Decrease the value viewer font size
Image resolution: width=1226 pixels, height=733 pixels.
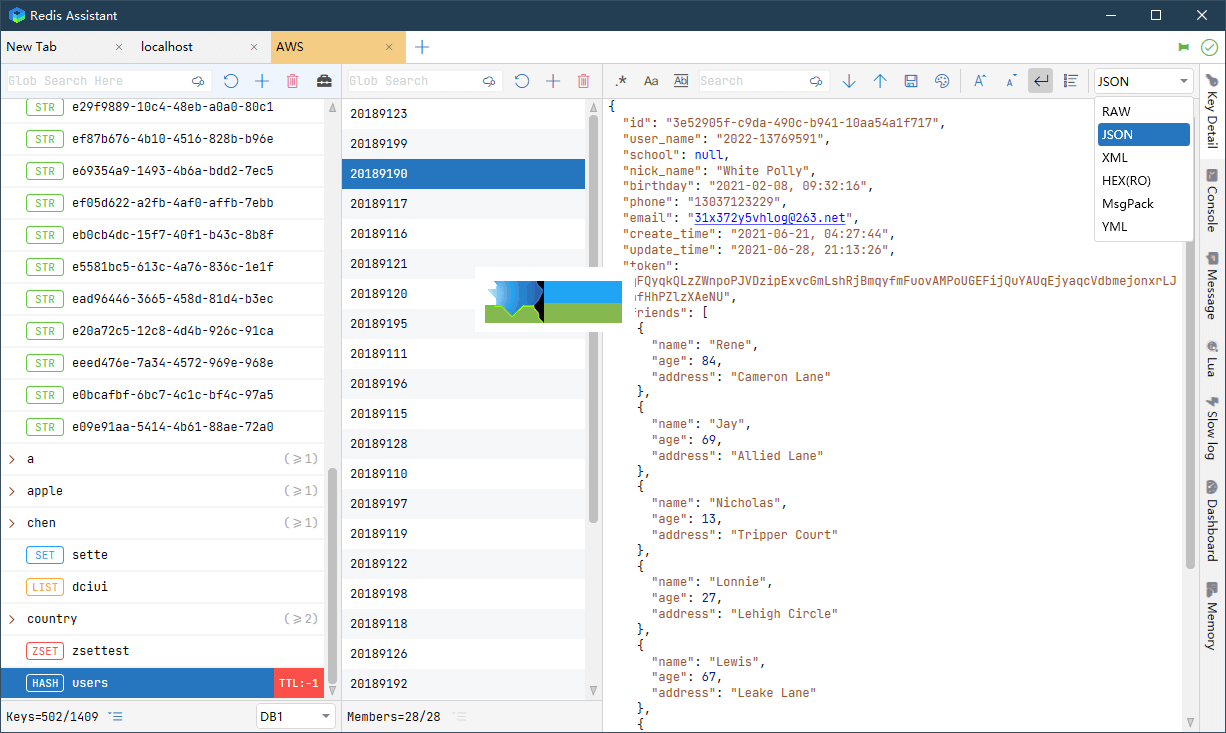point(1011,81)
